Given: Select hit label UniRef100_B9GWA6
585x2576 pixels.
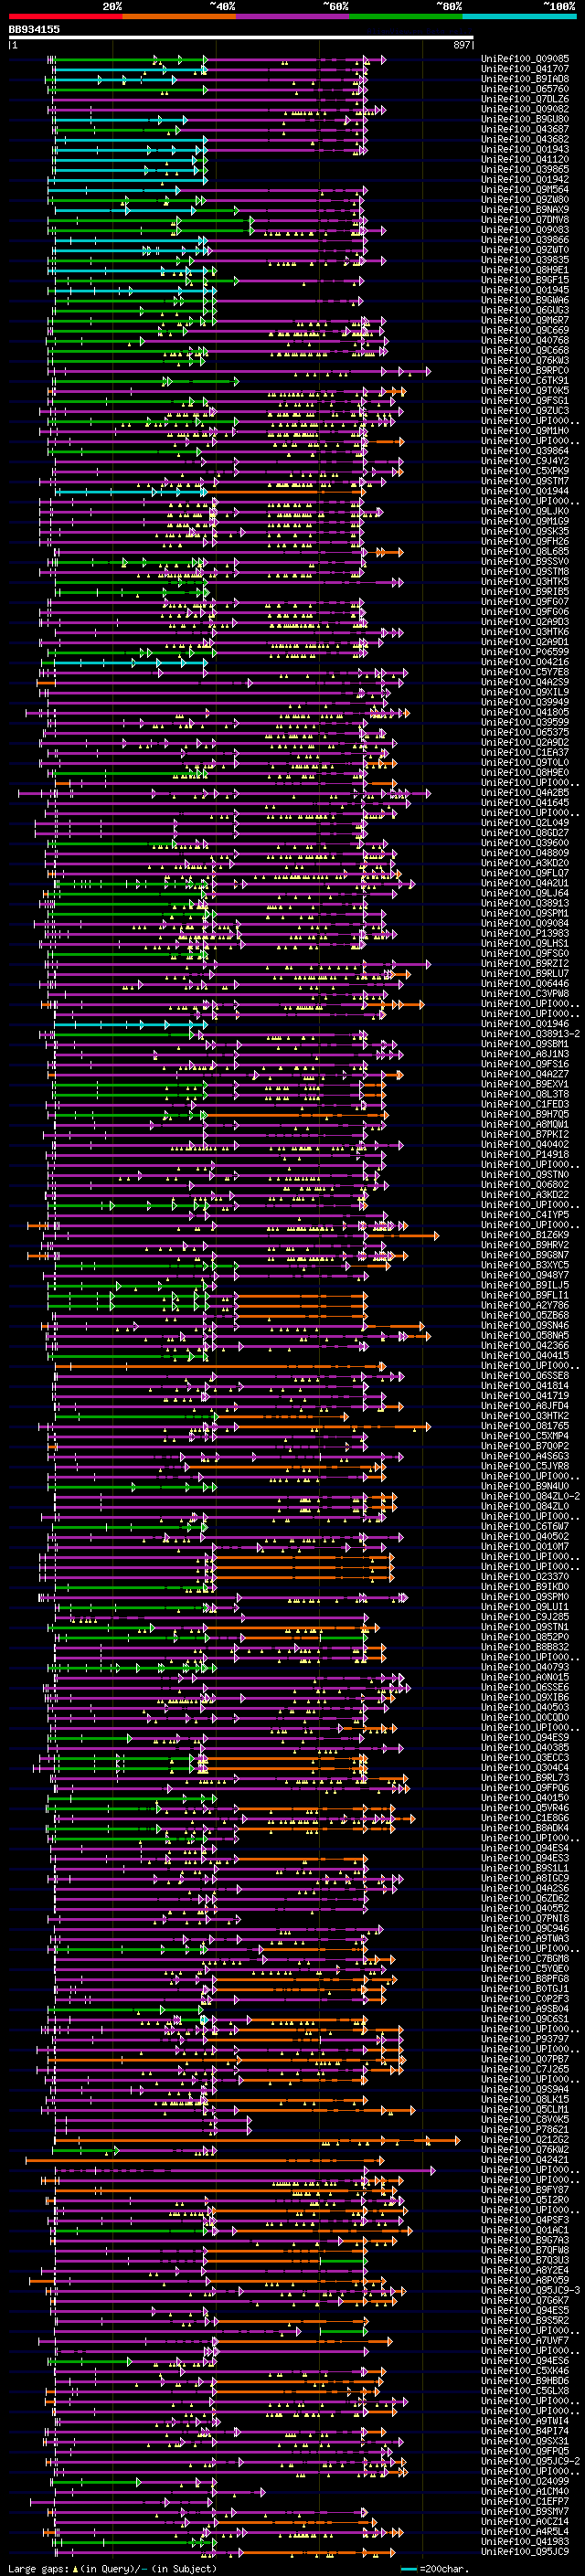Looking at the screenshot, I should pos(525,300).
